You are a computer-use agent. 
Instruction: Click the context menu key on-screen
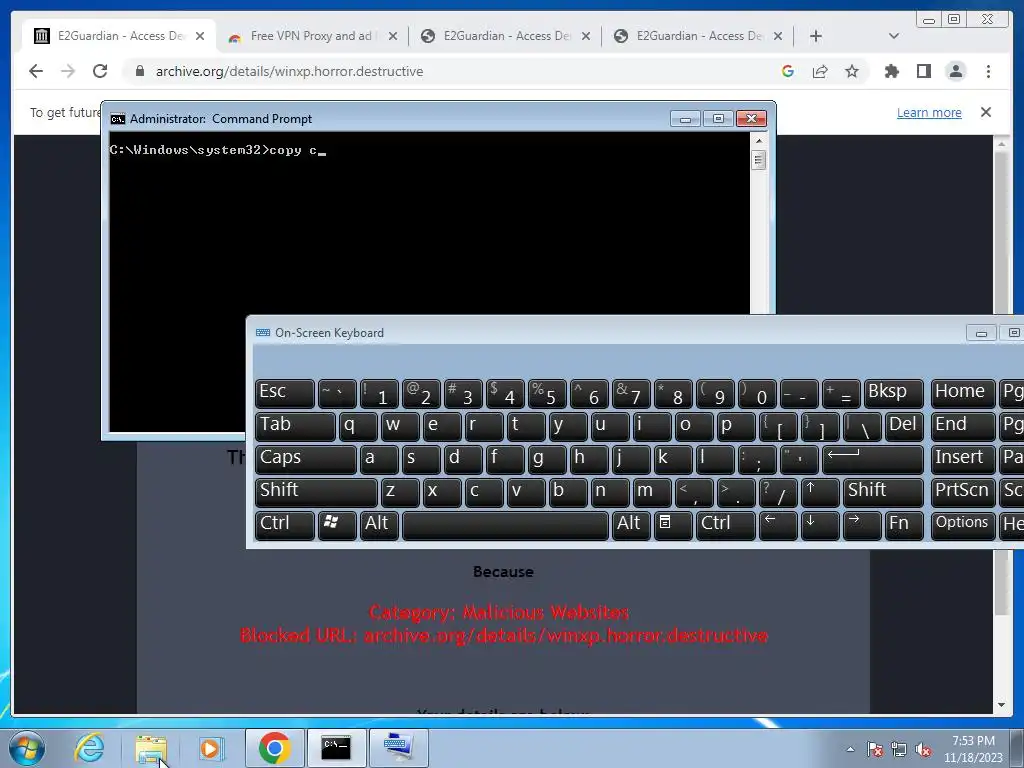pos(673,525)
